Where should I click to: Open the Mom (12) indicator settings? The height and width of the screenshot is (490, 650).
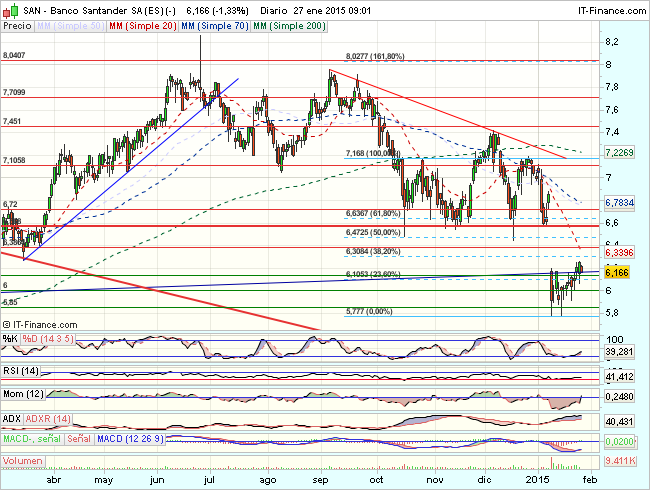click(25, 394)
